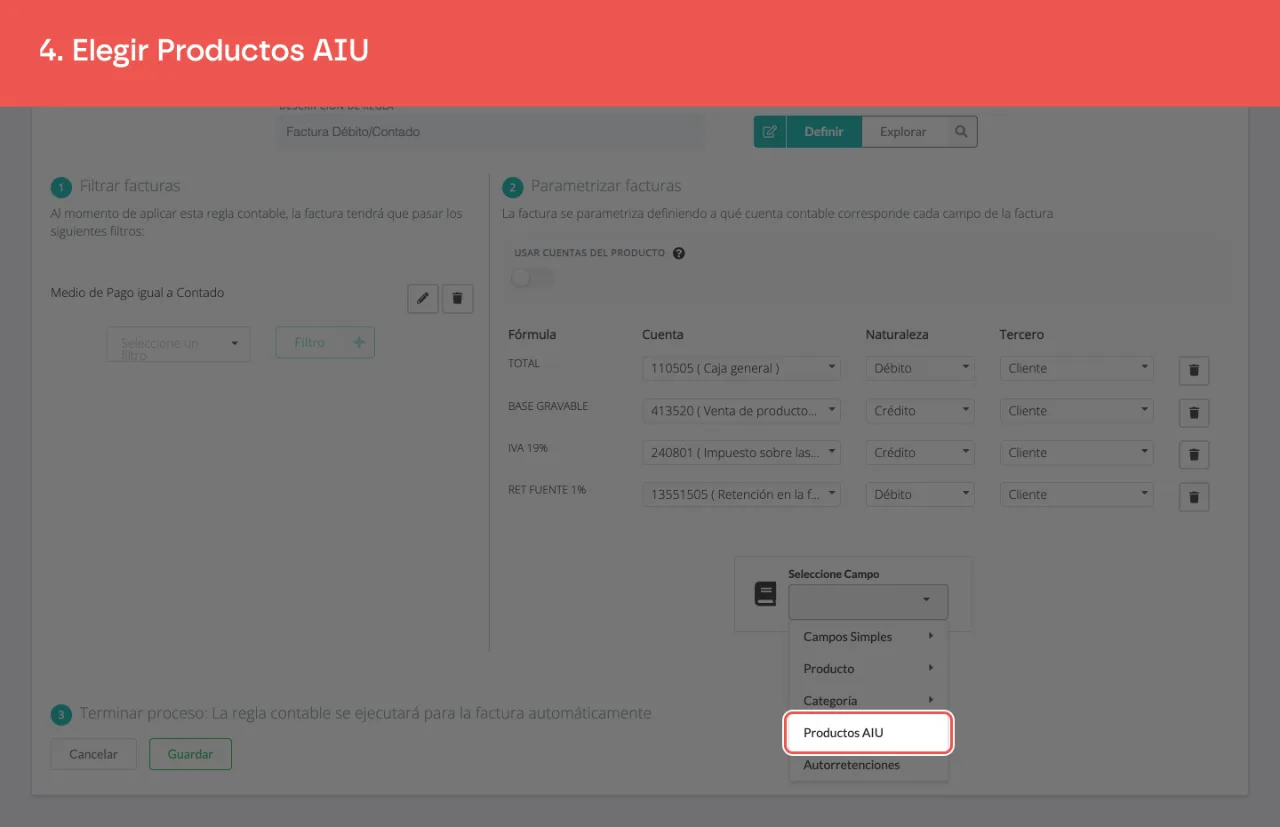Change TOTAL Naturaleza dropdown Débito
Screen dimensions: 1280x827
coord(920,368)
